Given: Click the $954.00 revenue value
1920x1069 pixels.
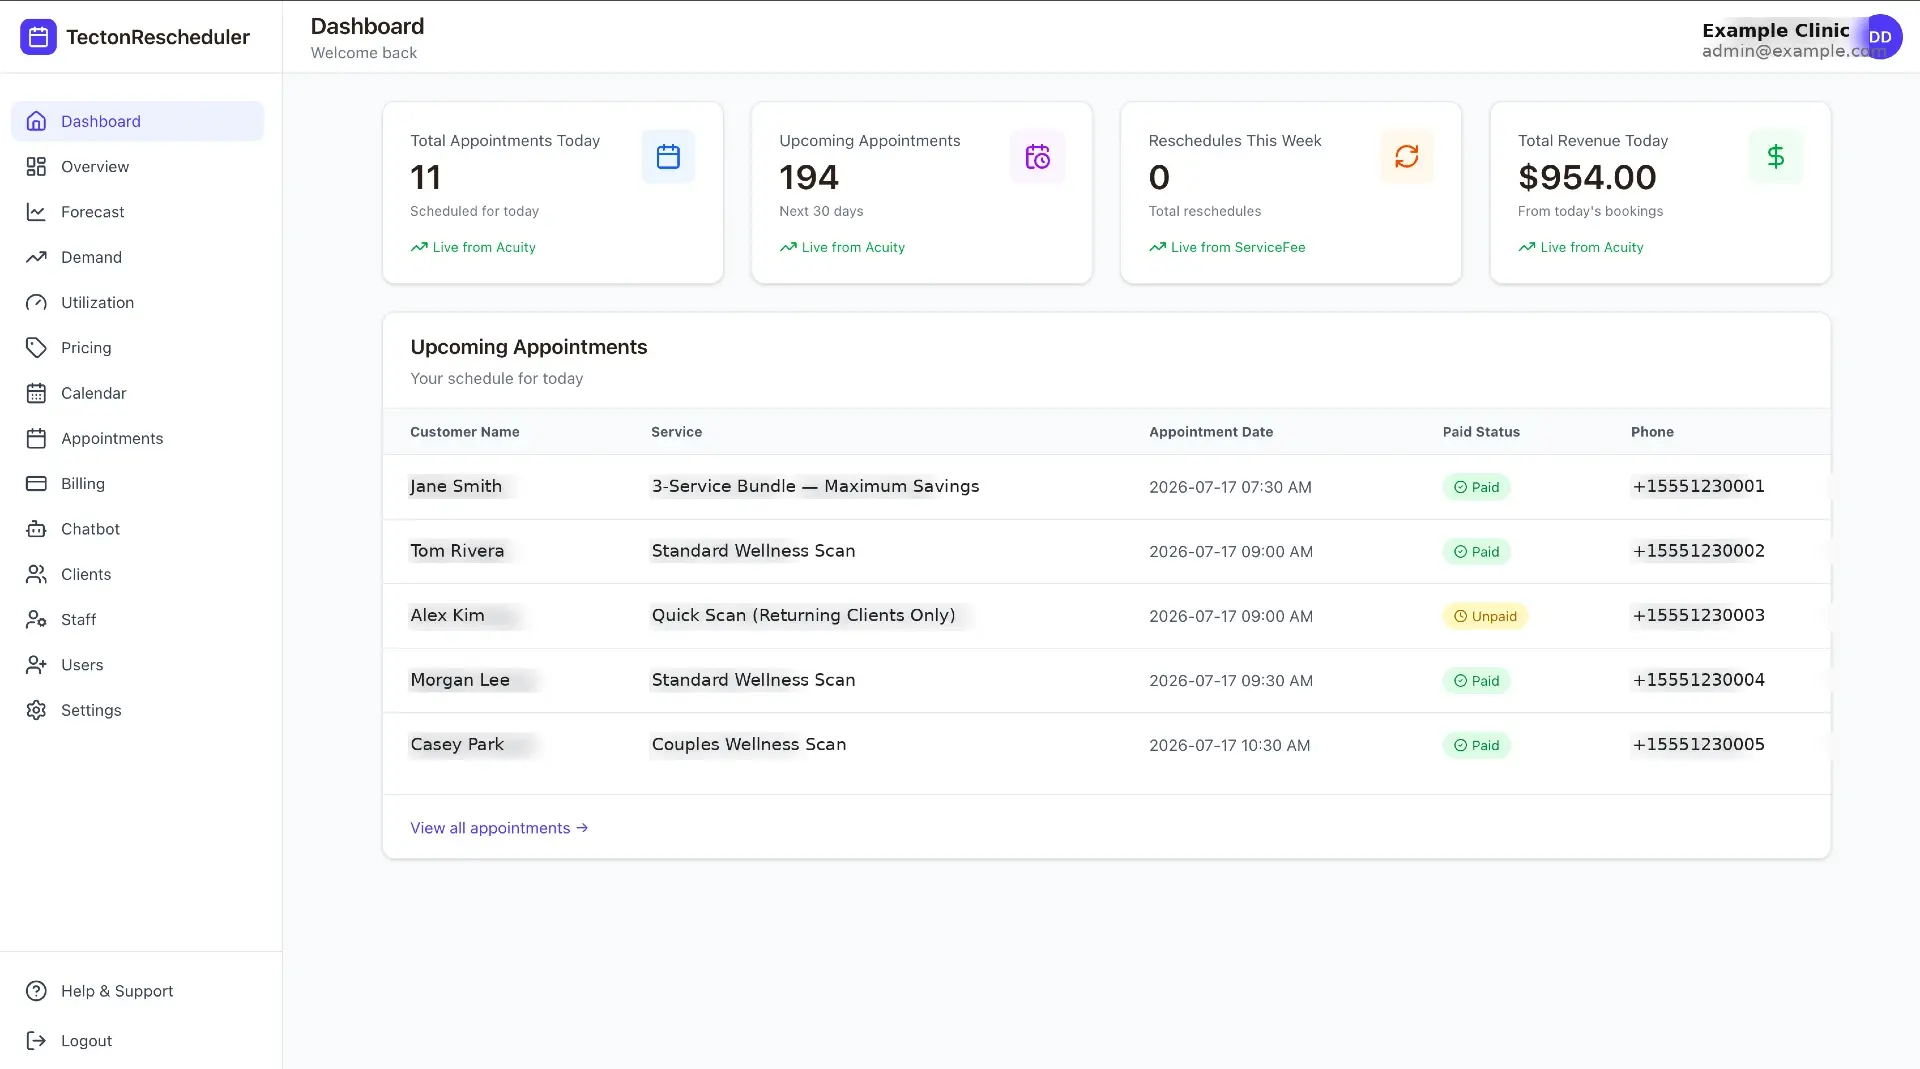Looking at the screenshot, I should [1587, 177].
